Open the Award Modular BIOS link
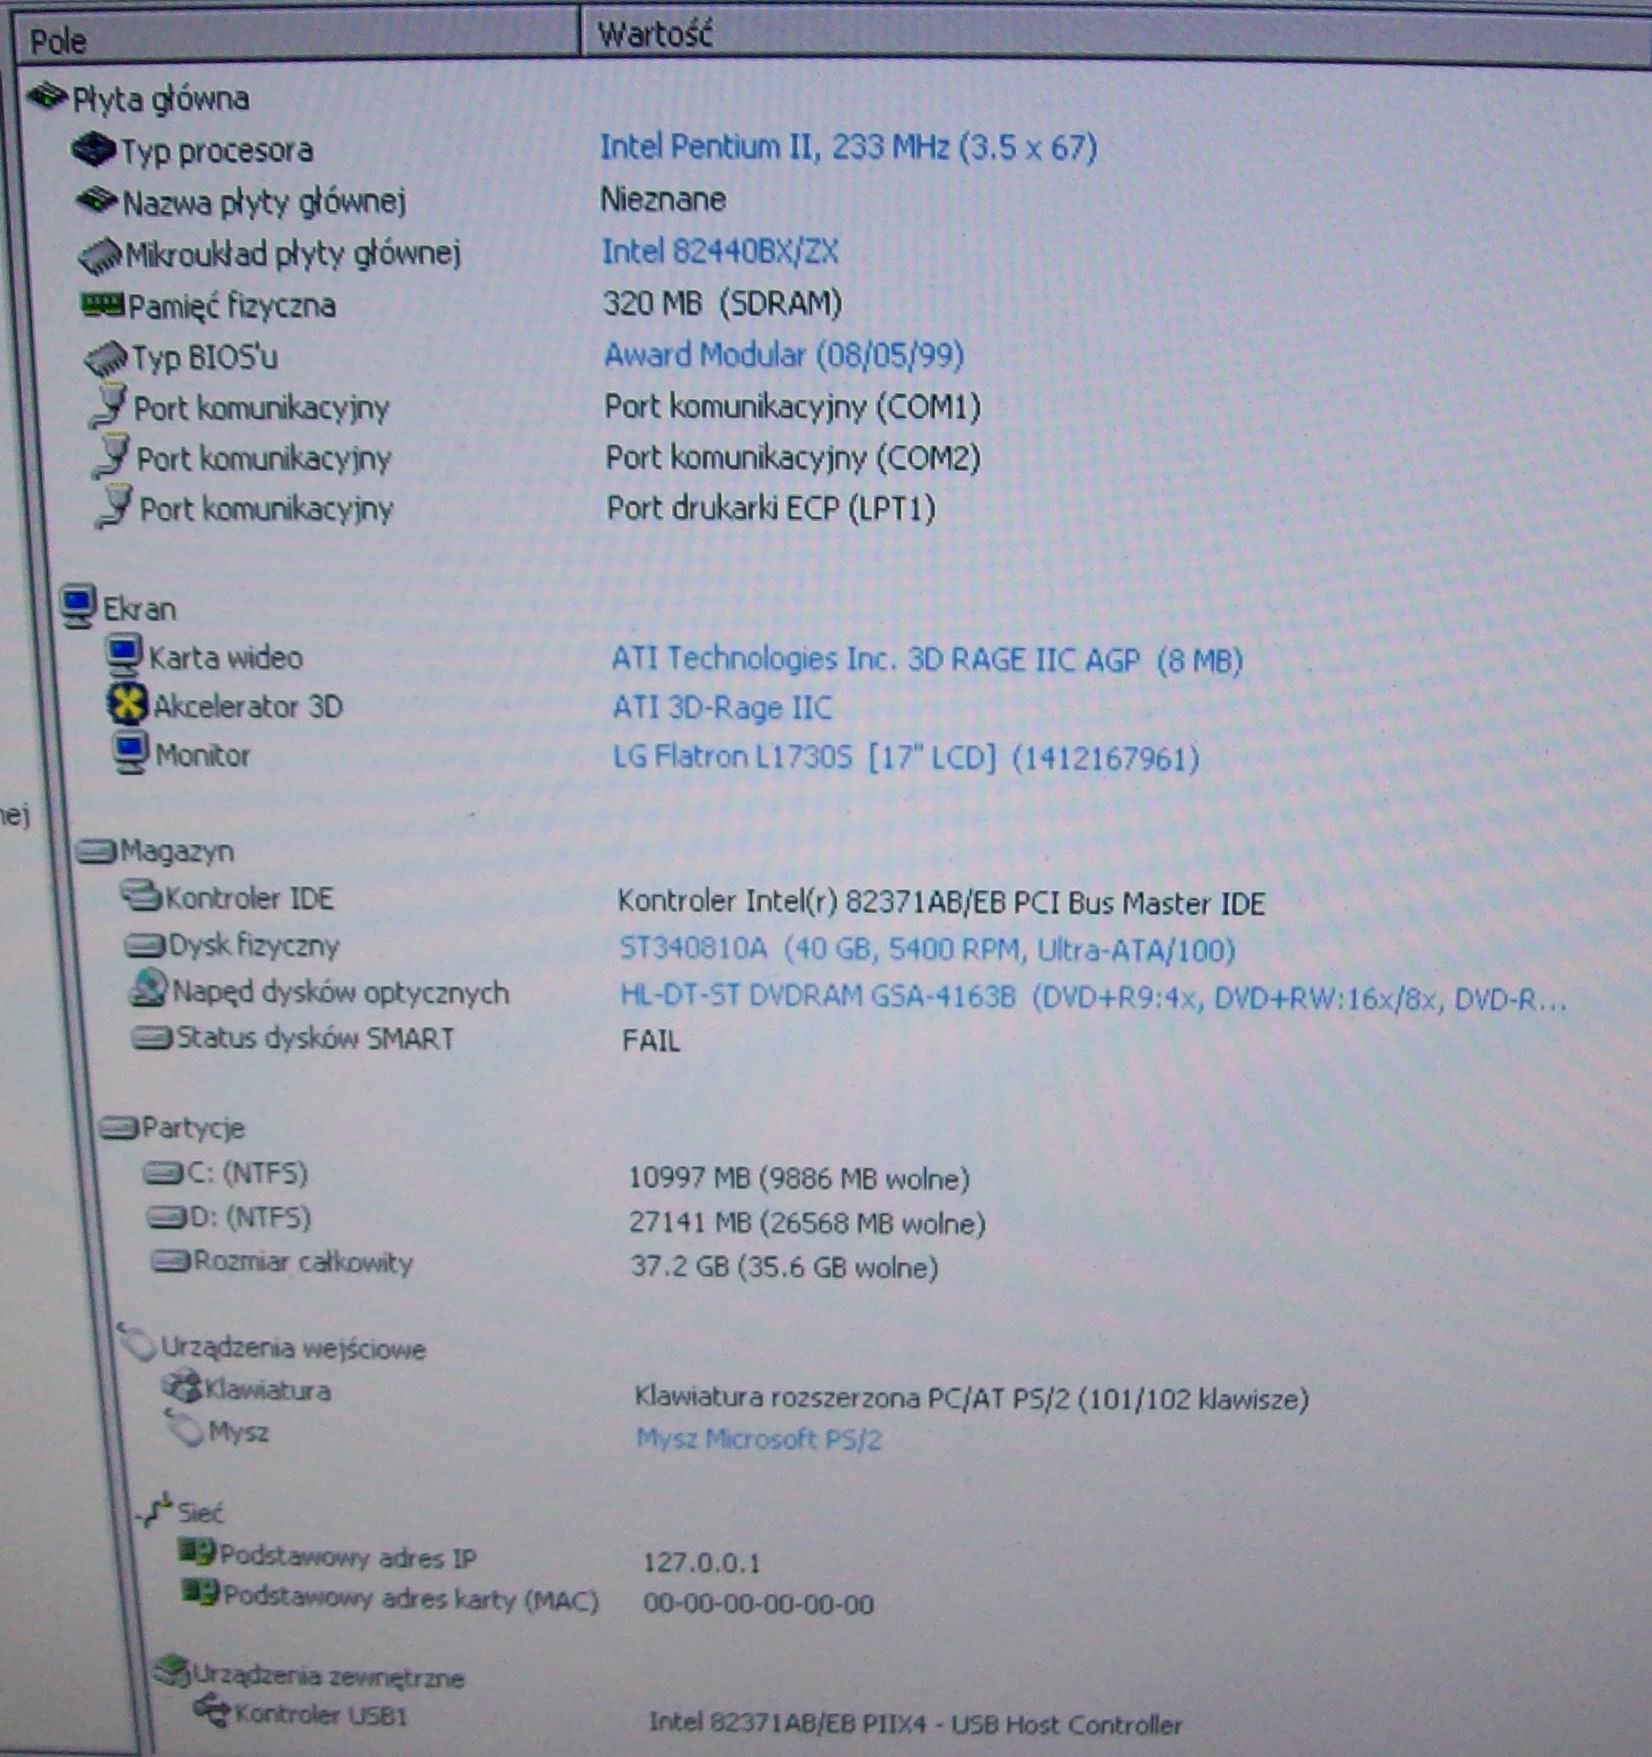 (784, 355)
